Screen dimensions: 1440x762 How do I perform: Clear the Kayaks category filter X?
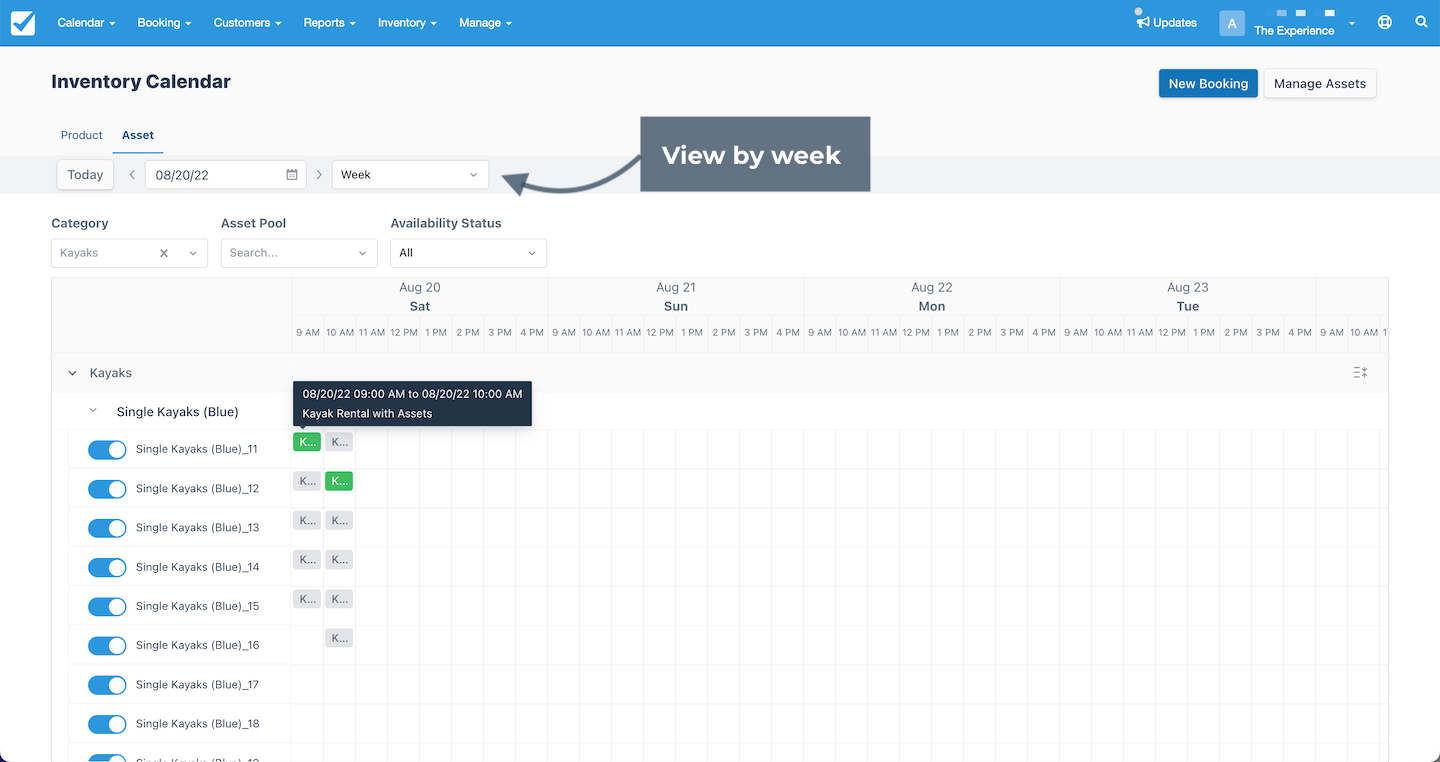[164, 253]
